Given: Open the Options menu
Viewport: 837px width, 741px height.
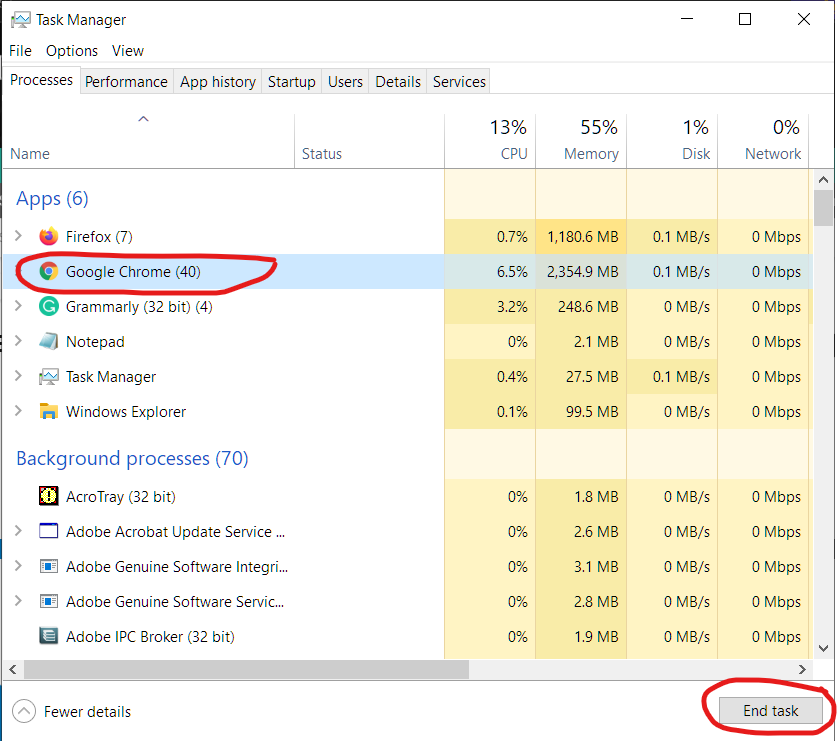Looking at the screenshot, I should 72,51.
